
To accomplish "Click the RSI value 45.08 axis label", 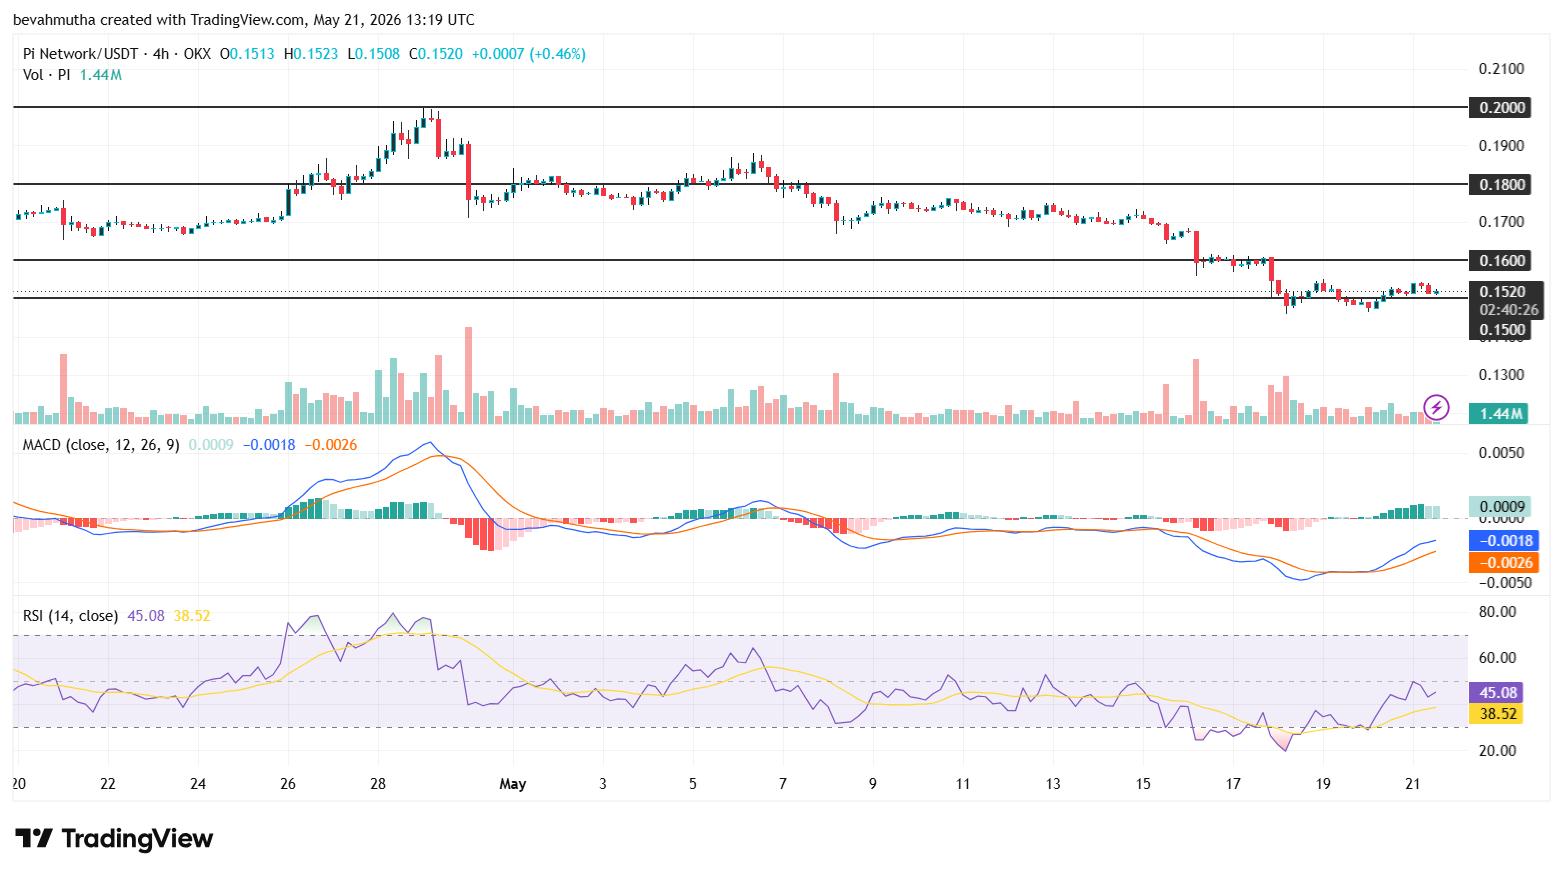I will pos(1497,692).
